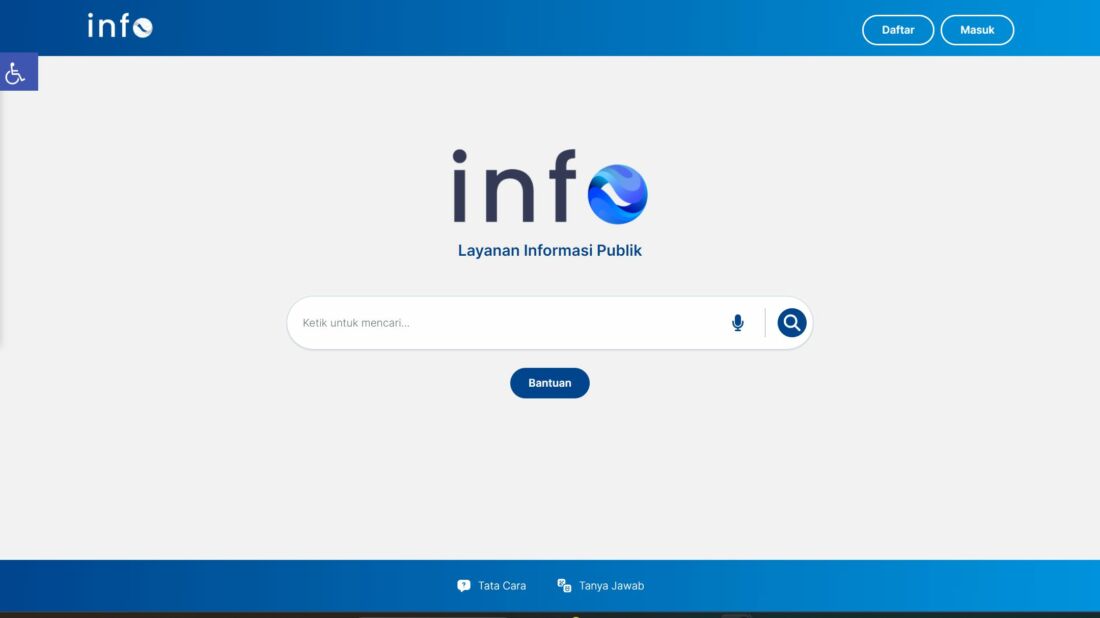
Task: Open the Daftar registration button
Action: pyautogui.click(x=898, y=30)
